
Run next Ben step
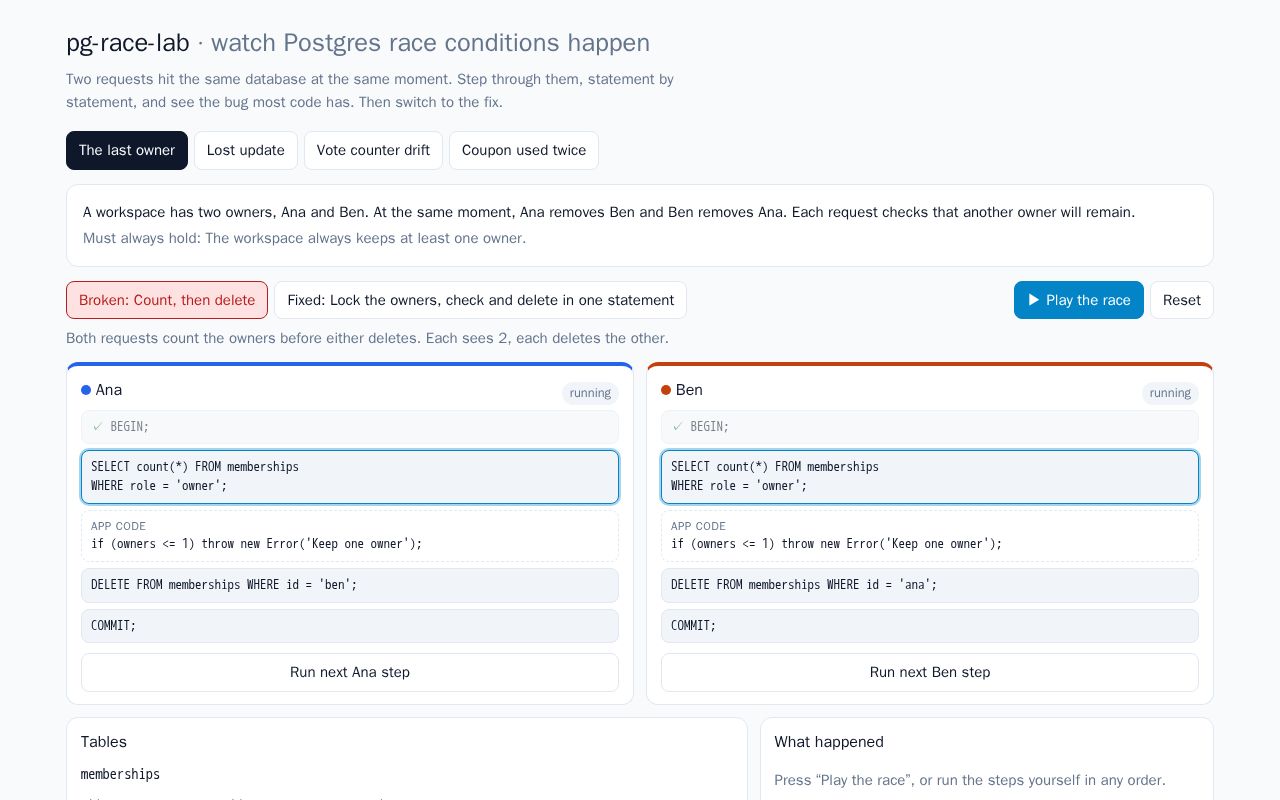click(930, 672)
